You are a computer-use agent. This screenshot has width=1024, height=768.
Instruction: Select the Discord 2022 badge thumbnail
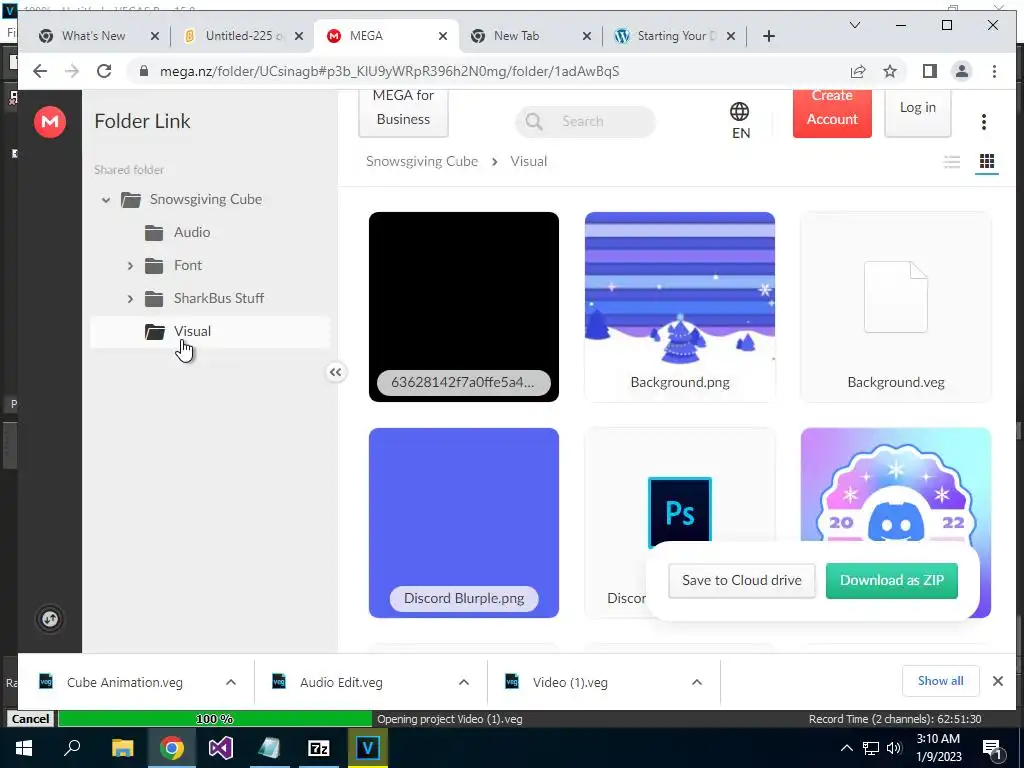point(896,487)
